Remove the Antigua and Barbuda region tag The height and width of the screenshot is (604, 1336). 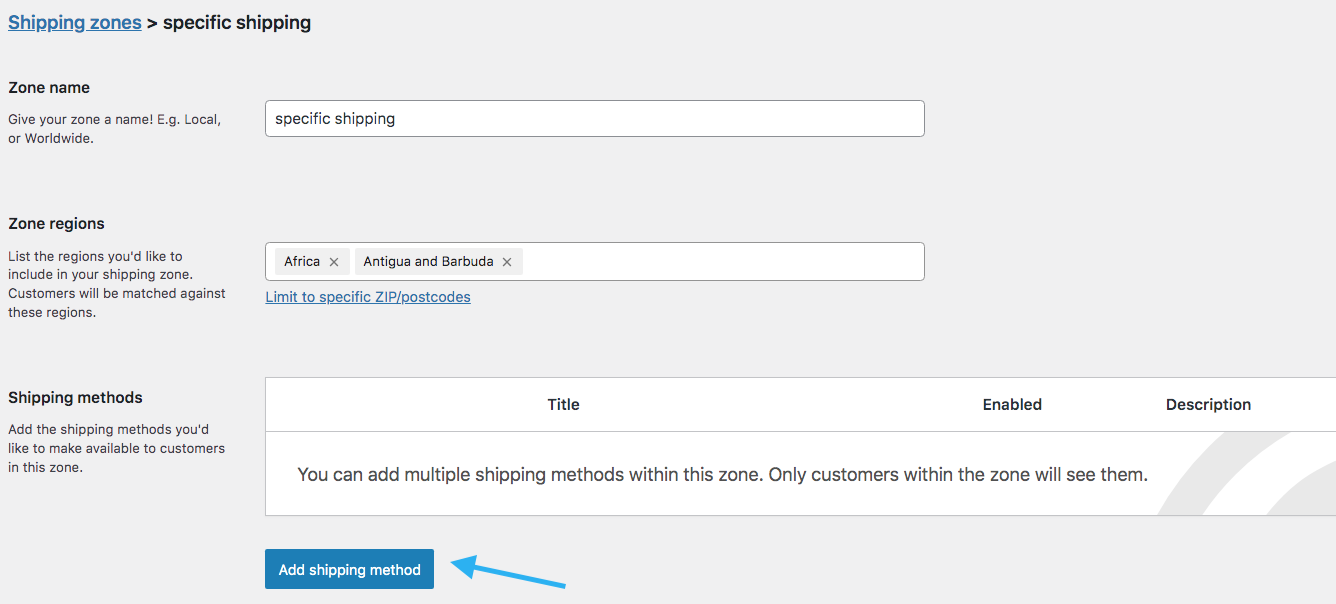507,262
